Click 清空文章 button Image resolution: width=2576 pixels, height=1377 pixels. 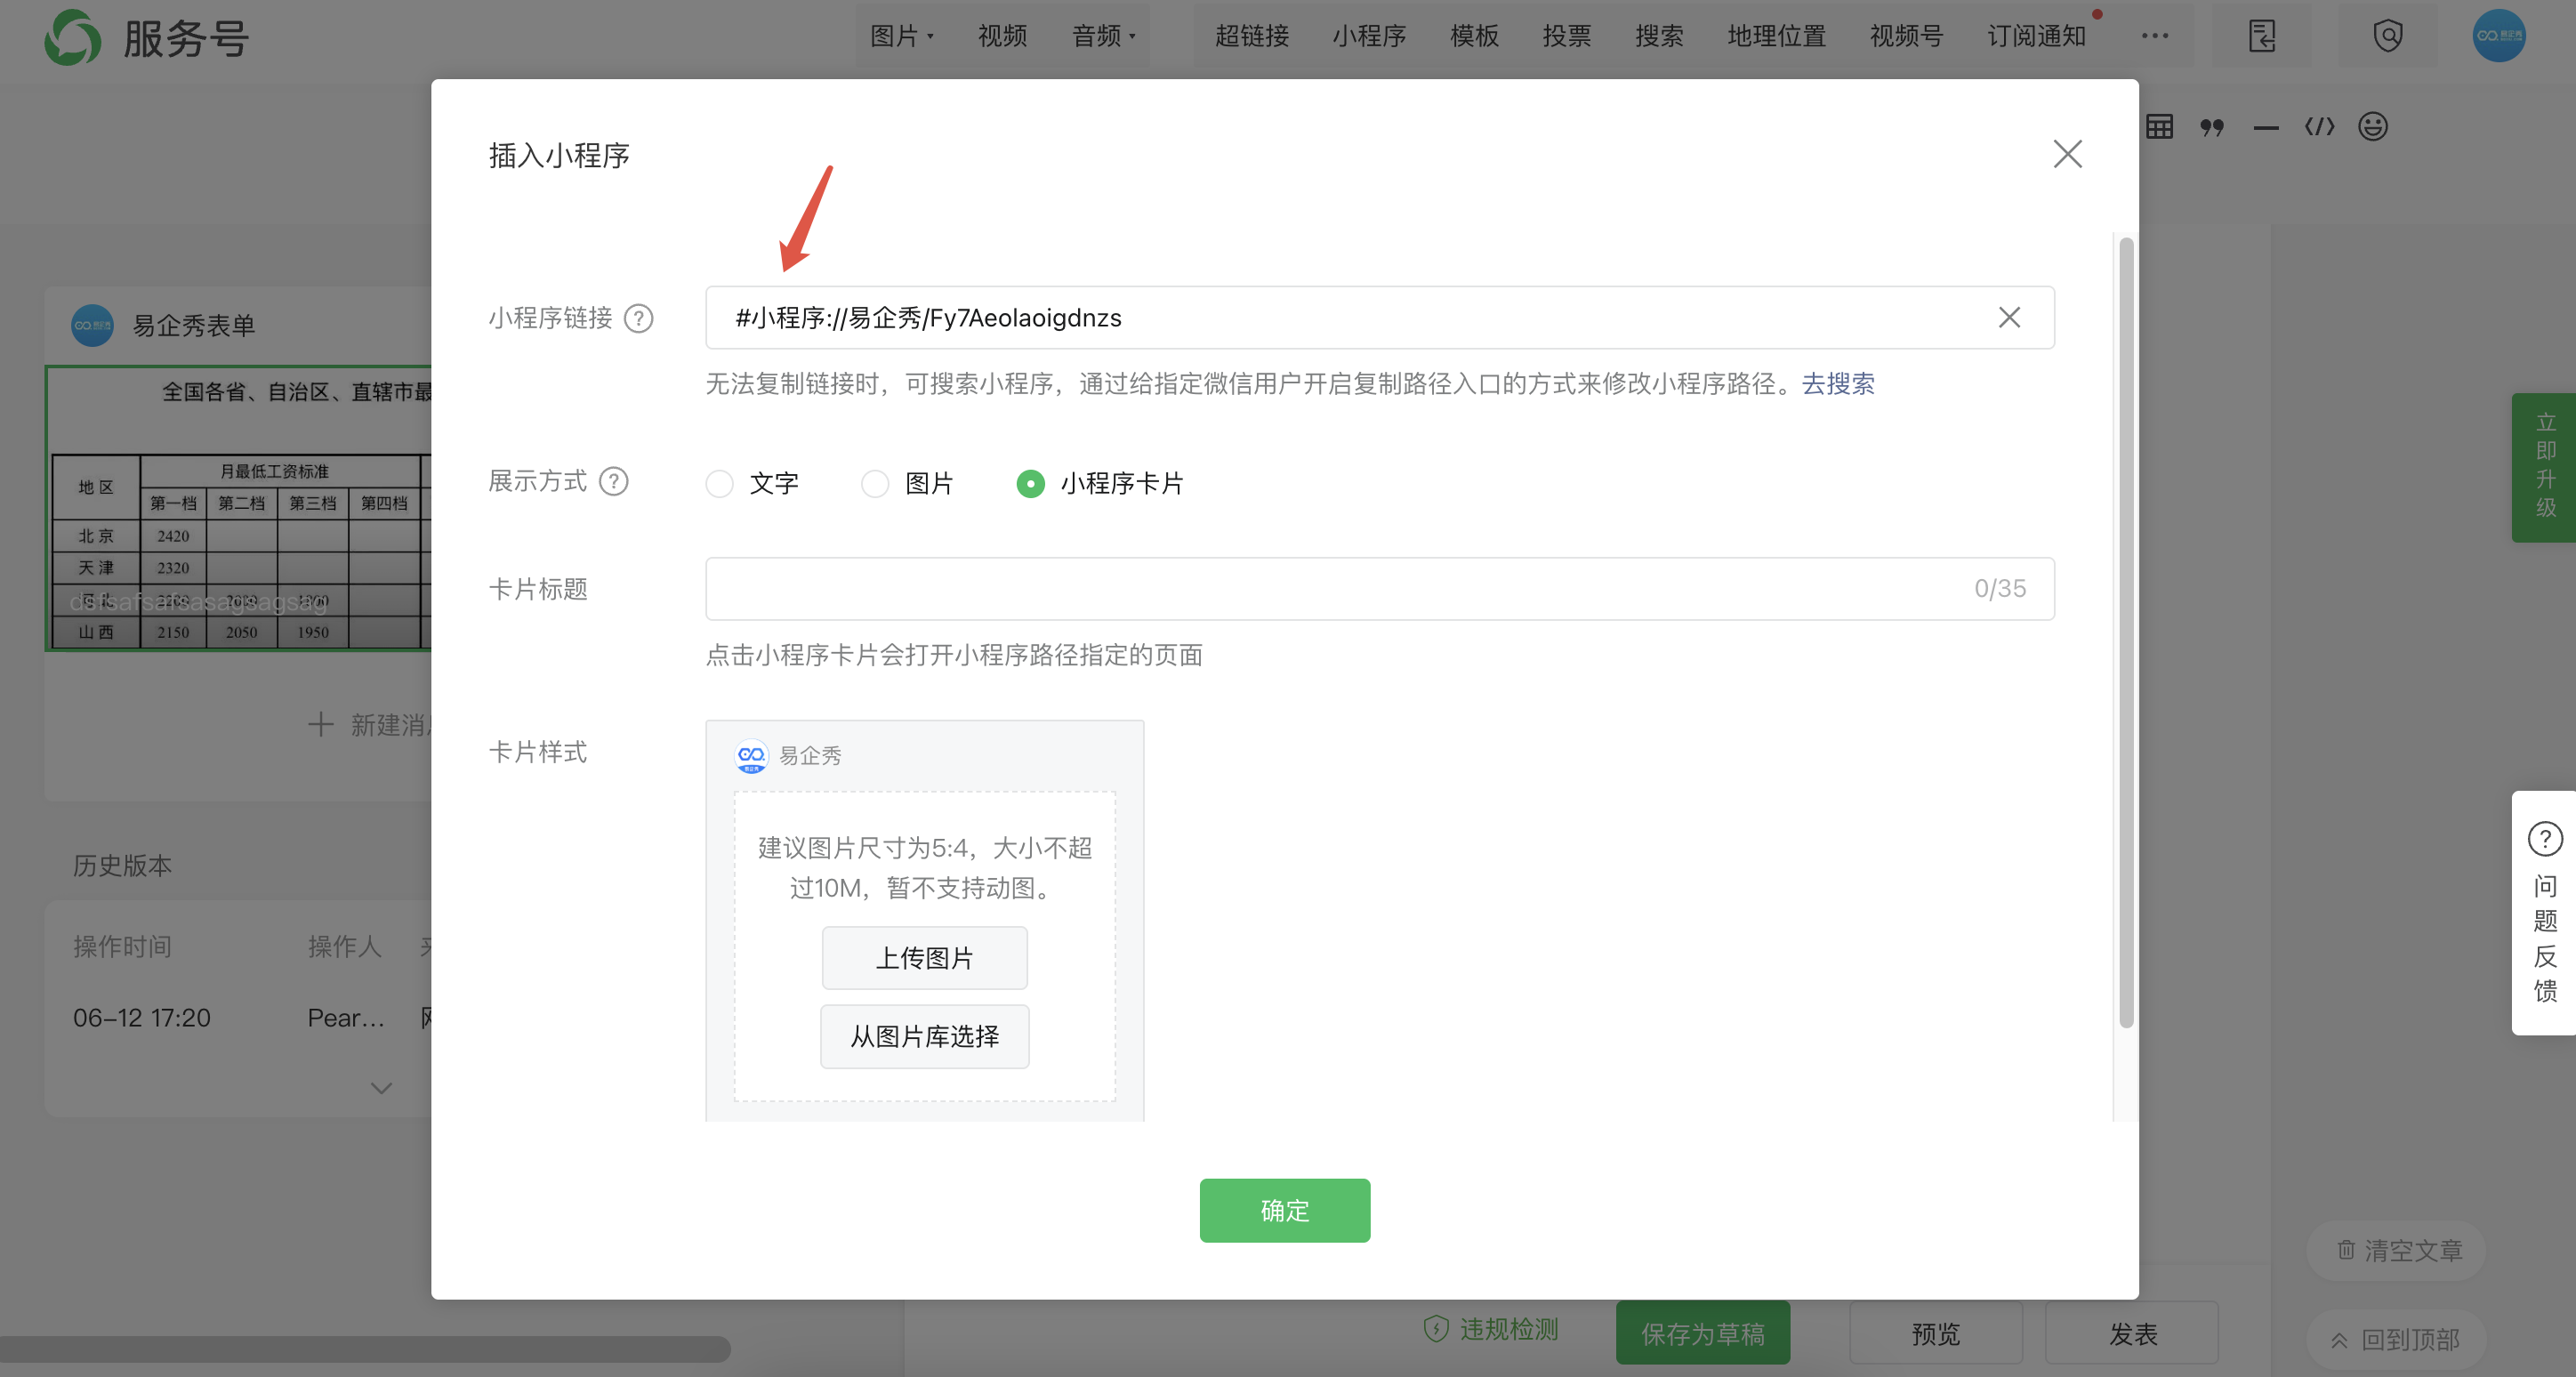pos(2398,1250)
